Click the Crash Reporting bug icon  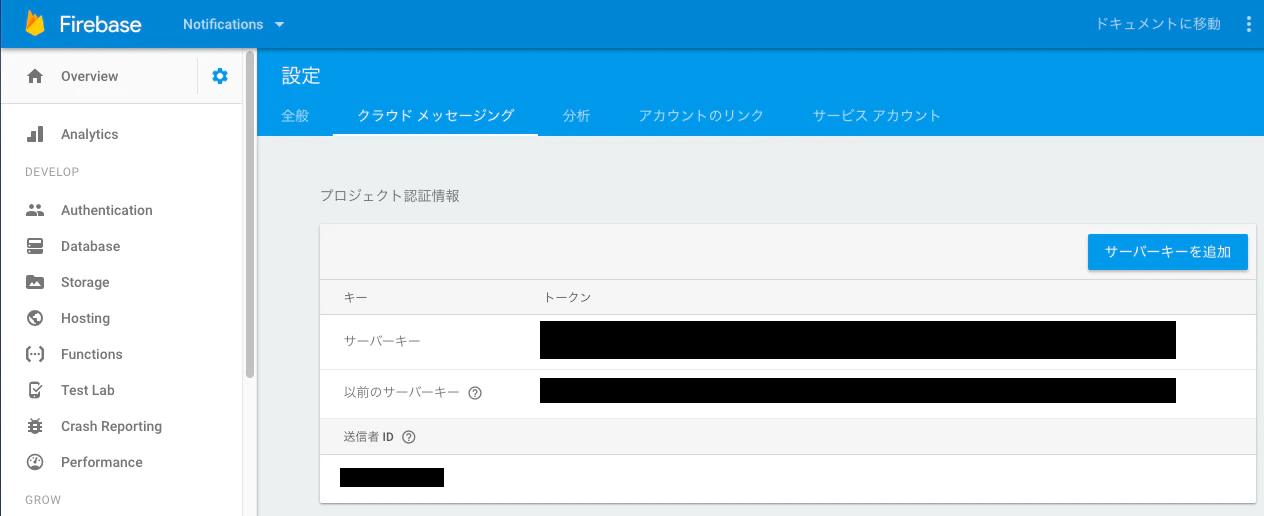point(35,426)
